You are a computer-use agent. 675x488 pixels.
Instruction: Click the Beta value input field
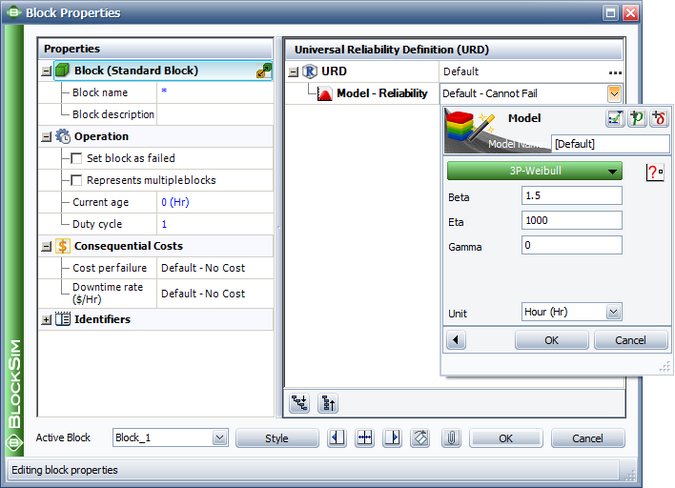[571, 195]
